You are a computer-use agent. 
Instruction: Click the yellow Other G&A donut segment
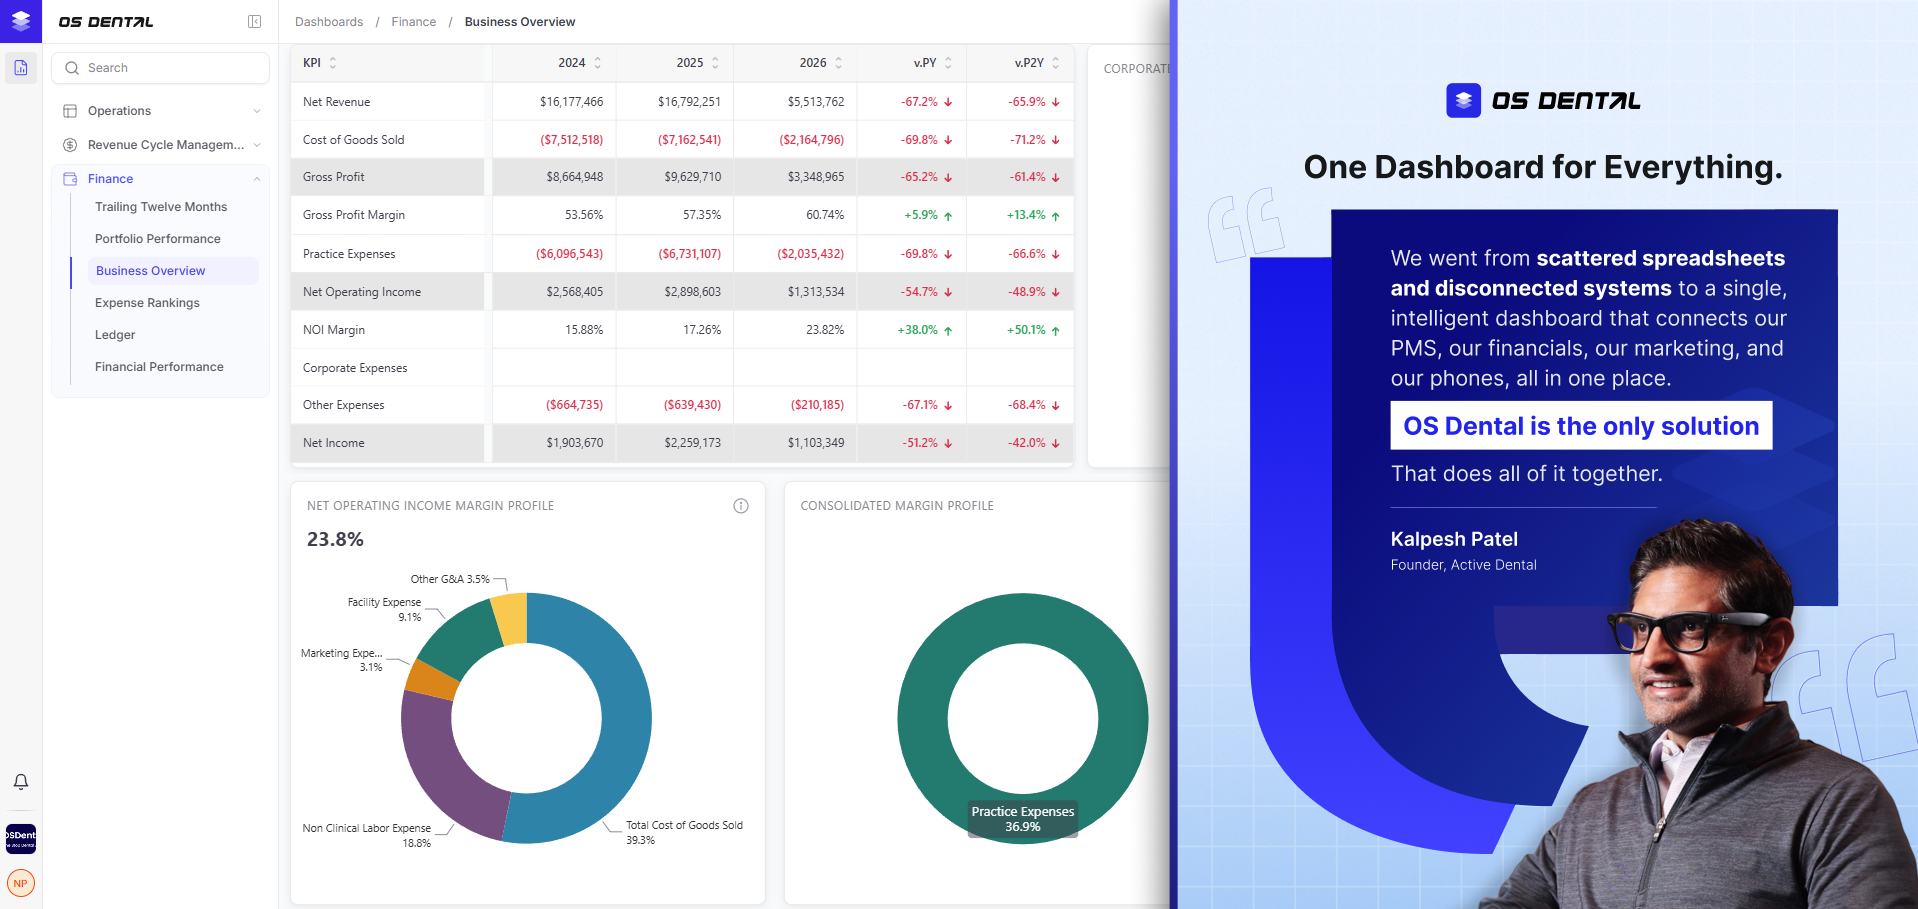coord(511,618)
